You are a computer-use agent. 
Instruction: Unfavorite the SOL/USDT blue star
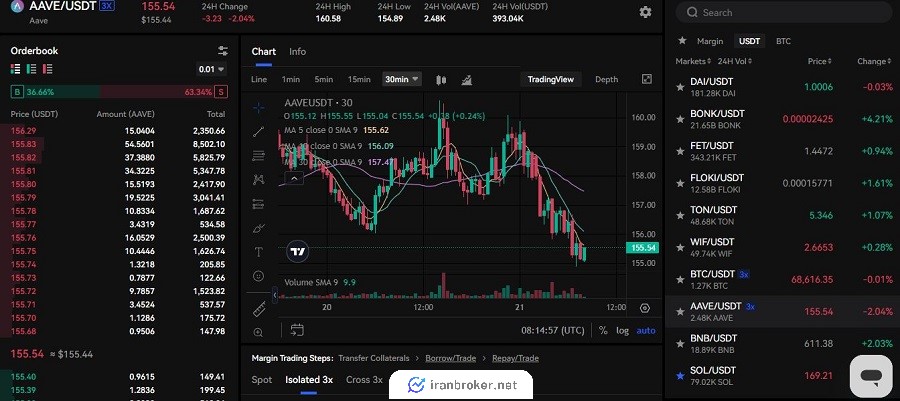pos(681,376)
